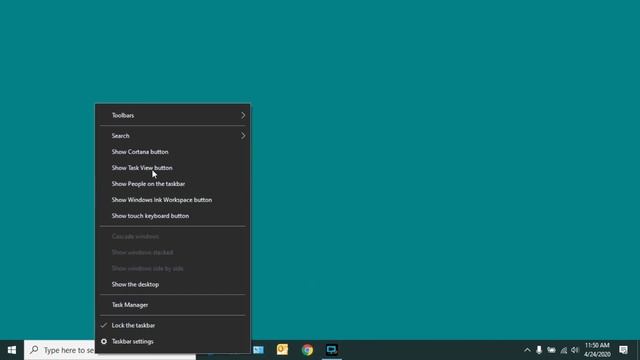This screenshot has height=360, width=640.
Task: Open the clock showing 11:50 AM
Action: coord(597,350)
